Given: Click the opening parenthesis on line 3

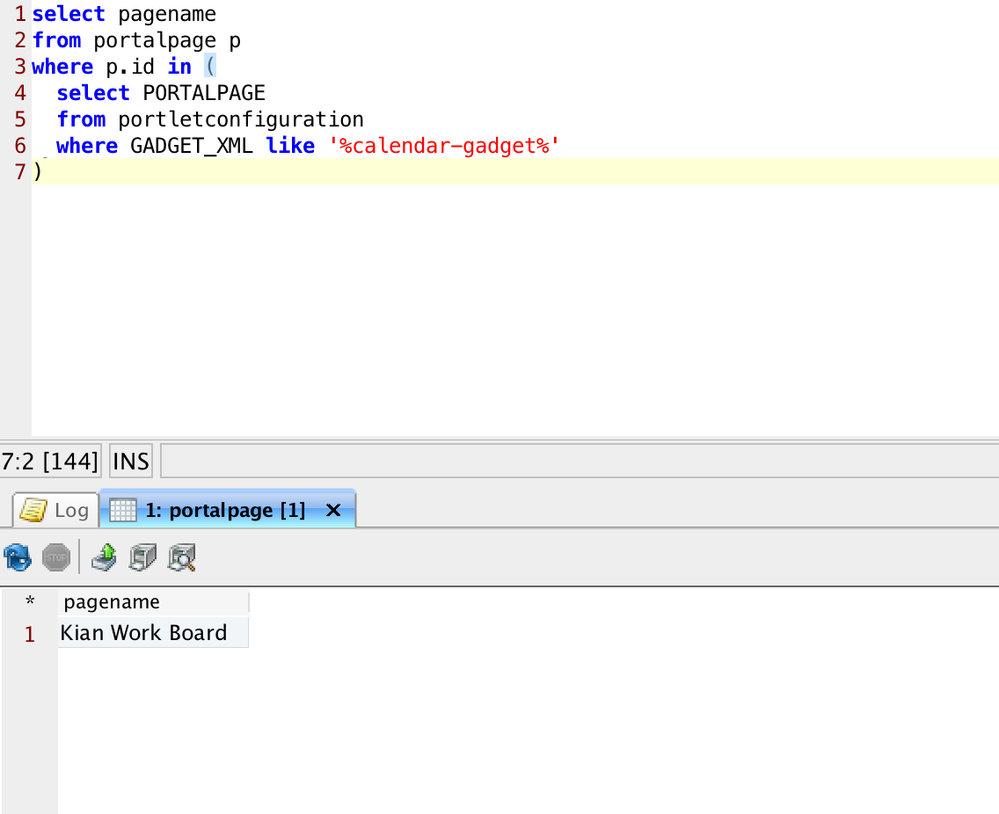Looking at the screenshot, I should click(210, 66).
